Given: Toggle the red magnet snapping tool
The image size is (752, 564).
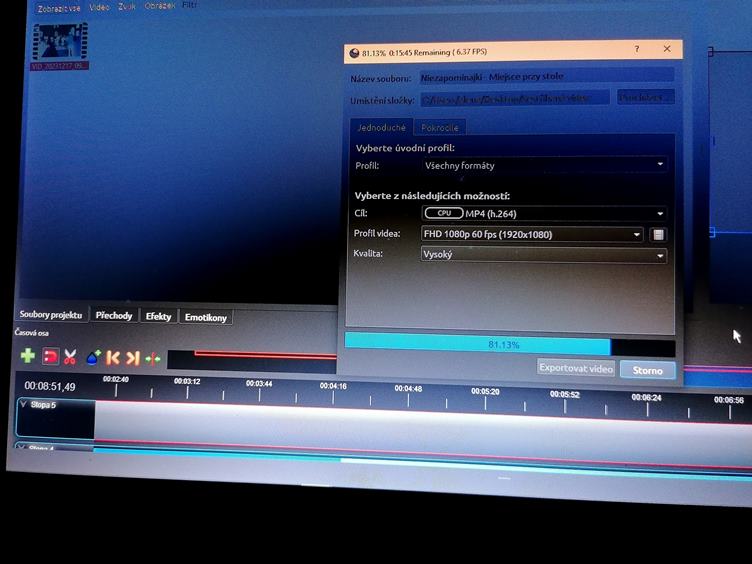Looking at the screenshot, I should 50,356.
